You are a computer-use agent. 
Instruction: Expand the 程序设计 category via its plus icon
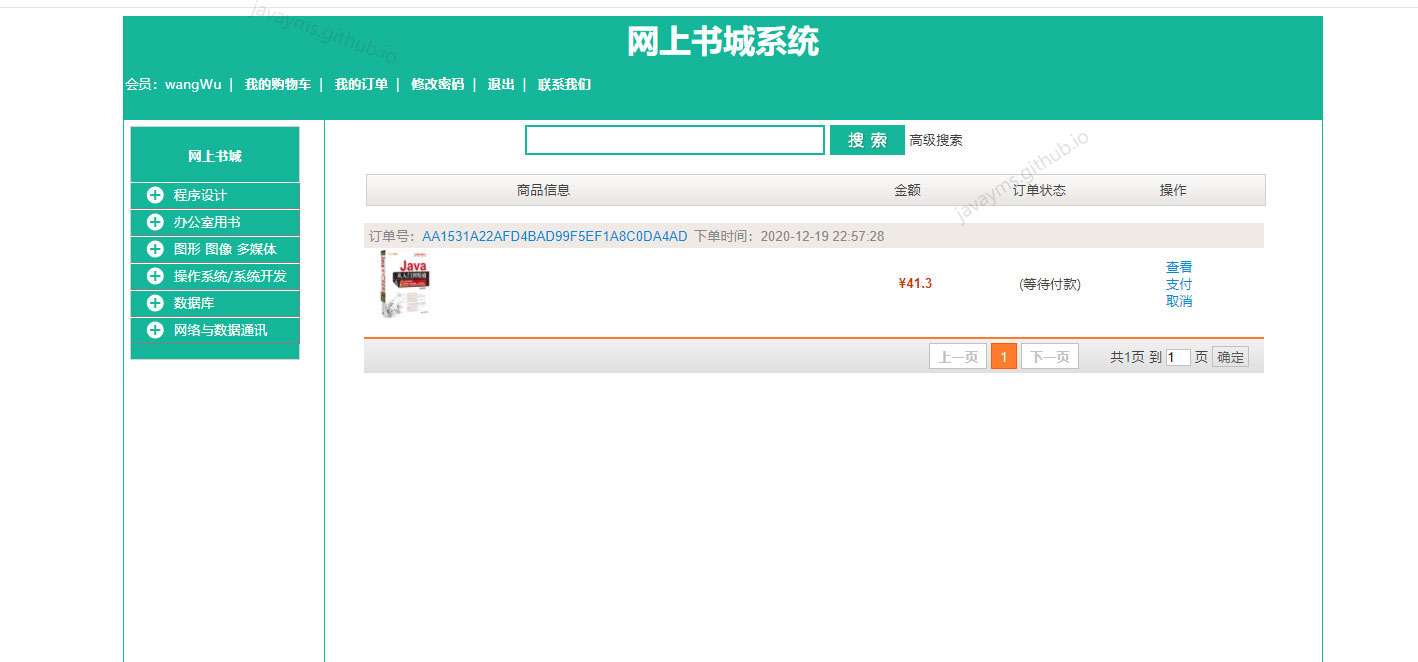155,195
